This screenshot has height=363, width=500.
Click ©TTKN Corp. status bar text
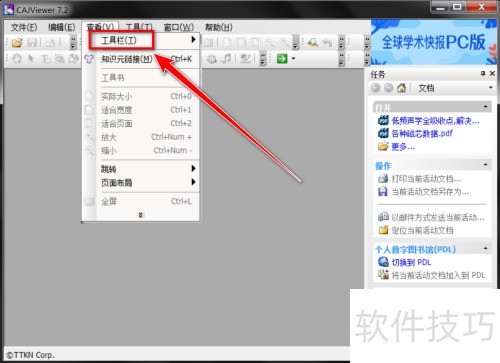(x=30, y=355)
